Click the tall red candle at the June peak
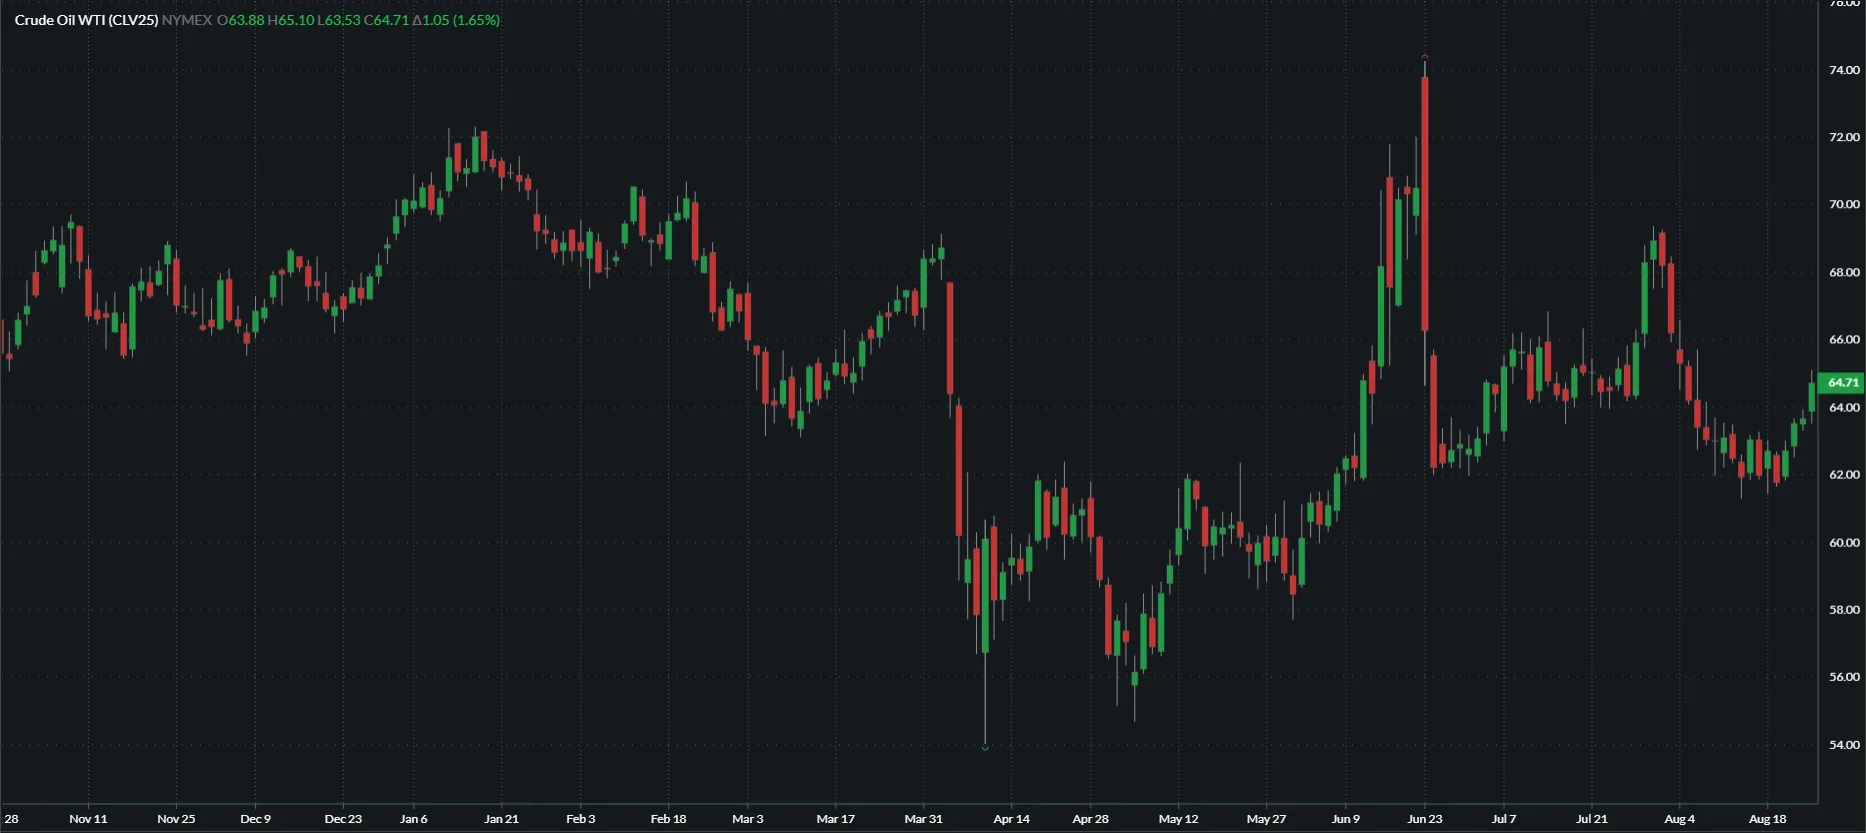The height and width of the screenshot is (833, 1866). coord(1425,200)
